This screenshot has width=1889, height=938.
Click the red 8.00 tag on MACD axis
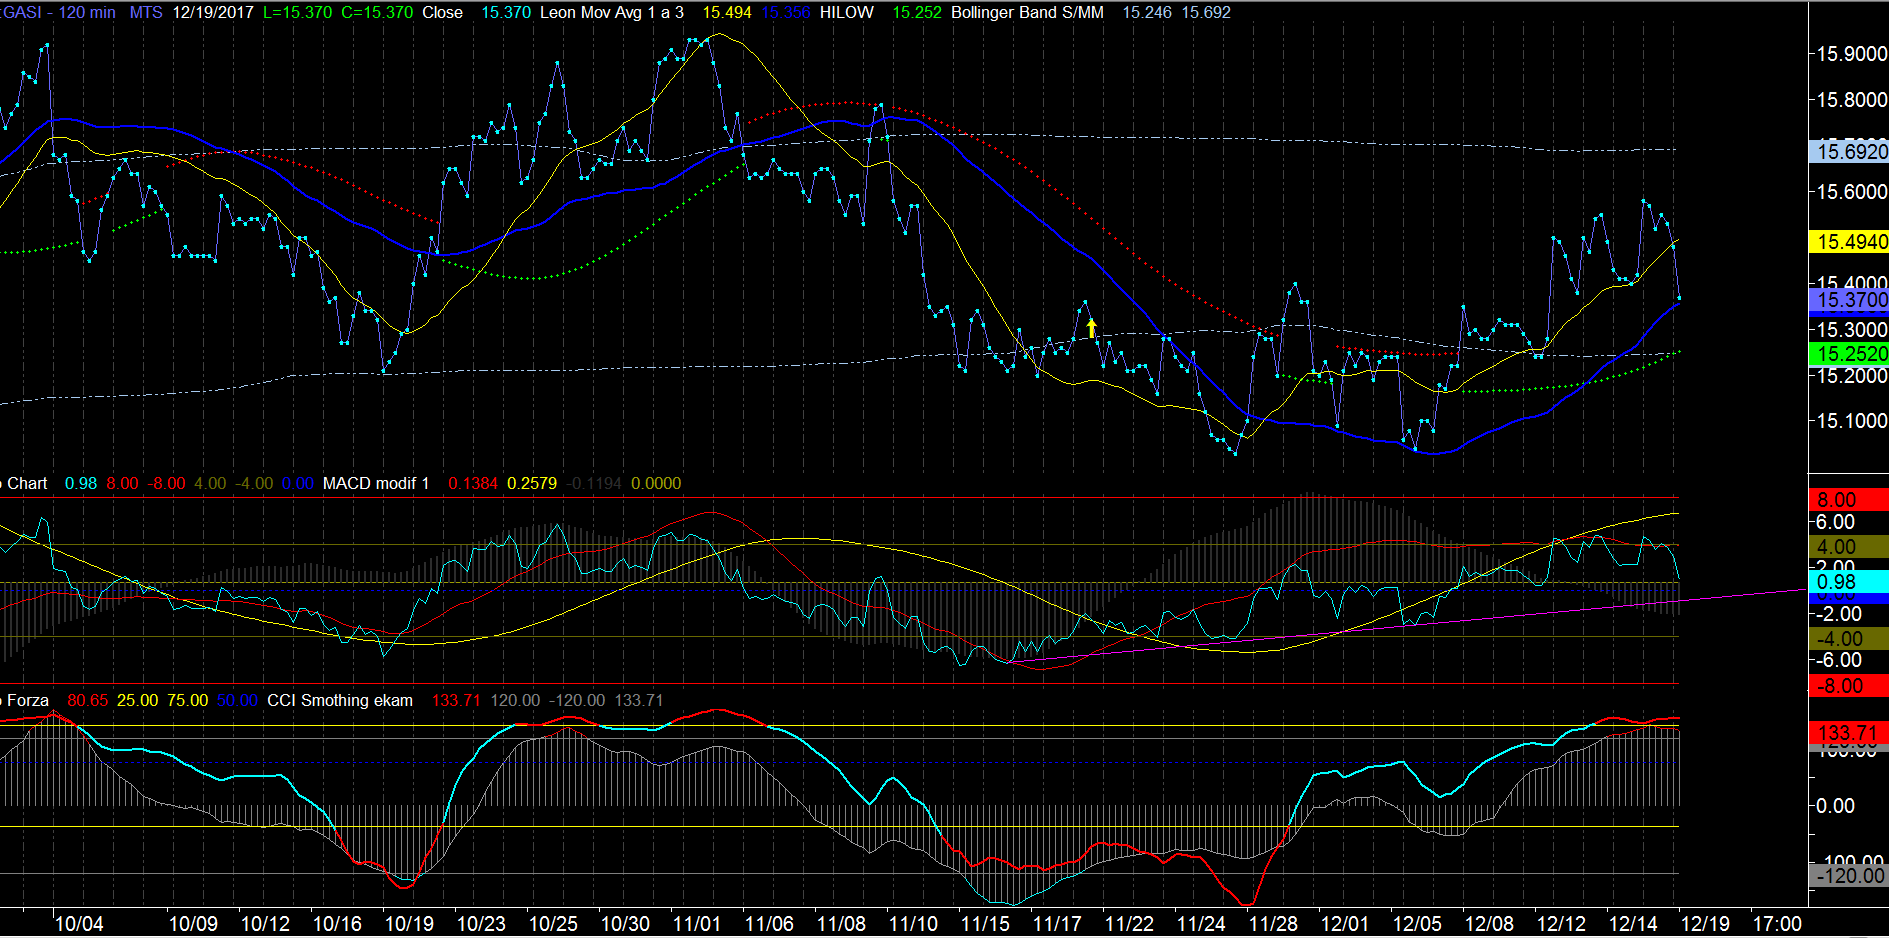click(1849, 499)
